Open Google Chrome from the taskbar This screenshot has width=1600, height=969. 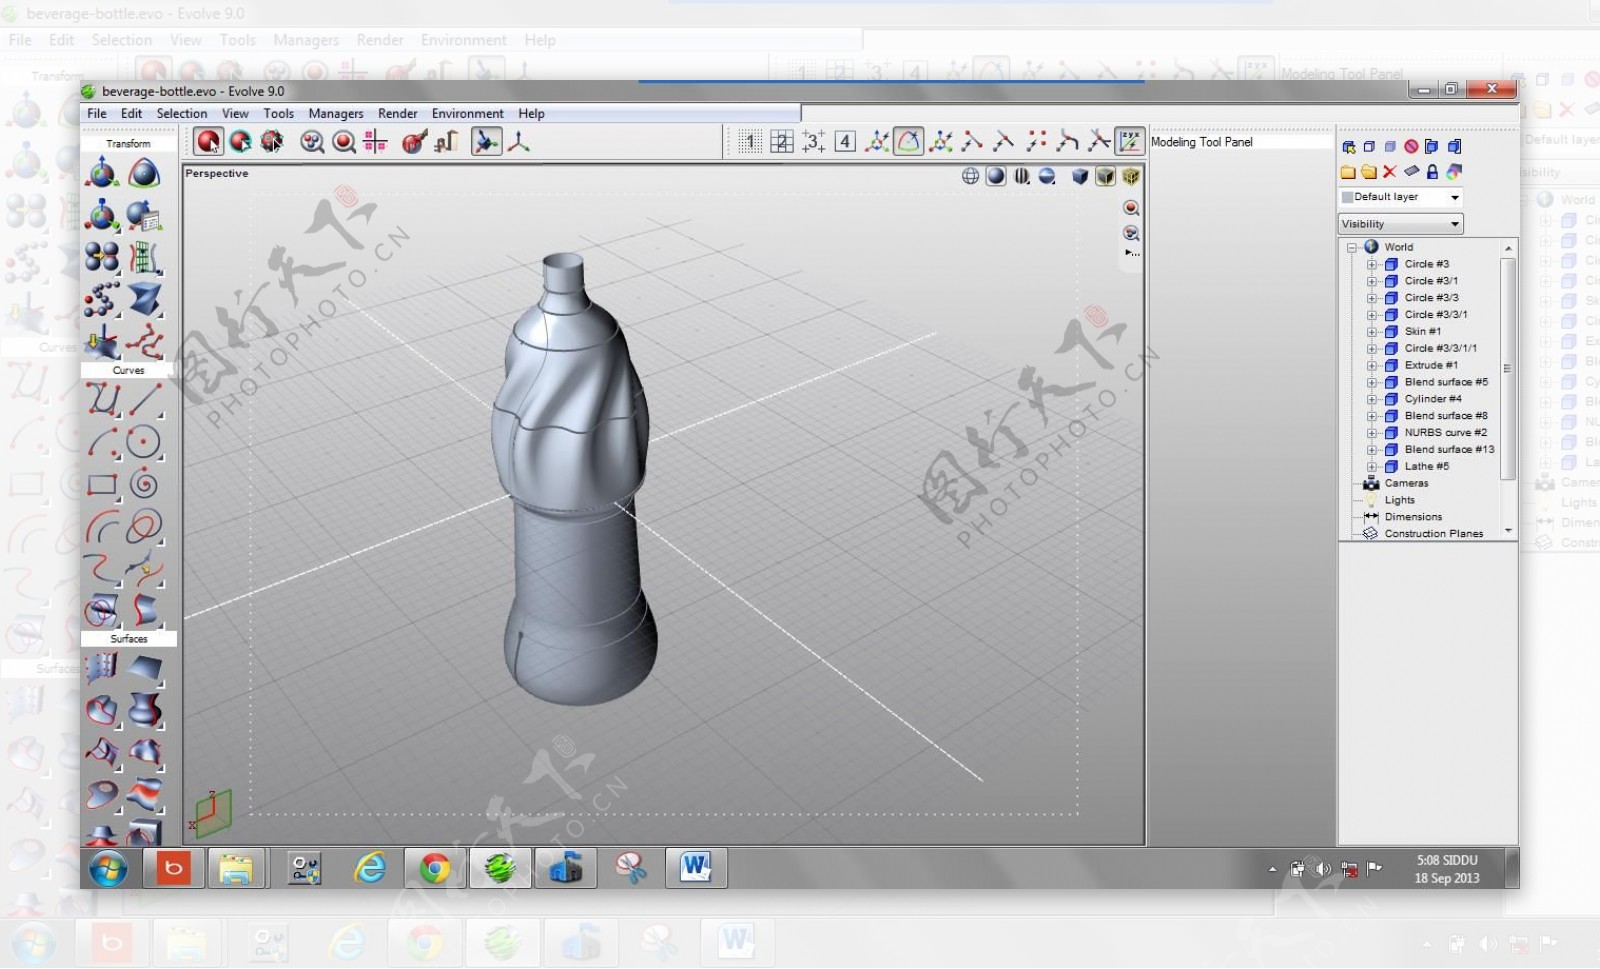[434, 868]
